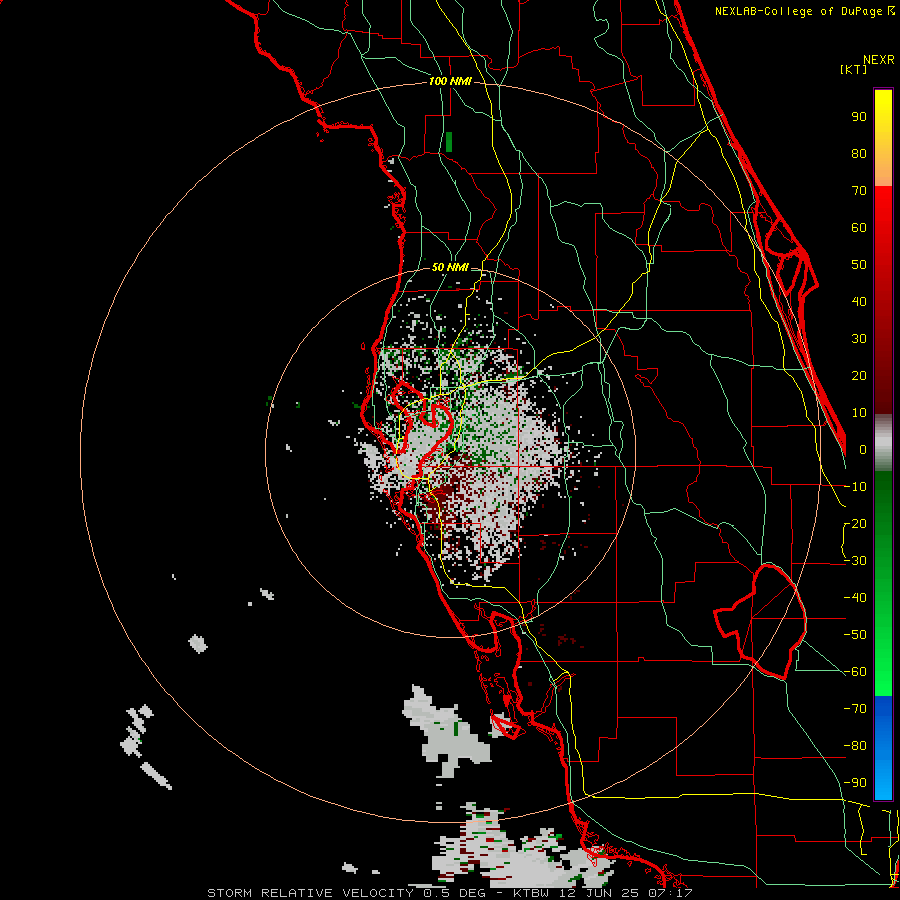Click the Storm Relative Velocity caption text
This screenshot has width=900, height=900.
(x=449, y=893)
